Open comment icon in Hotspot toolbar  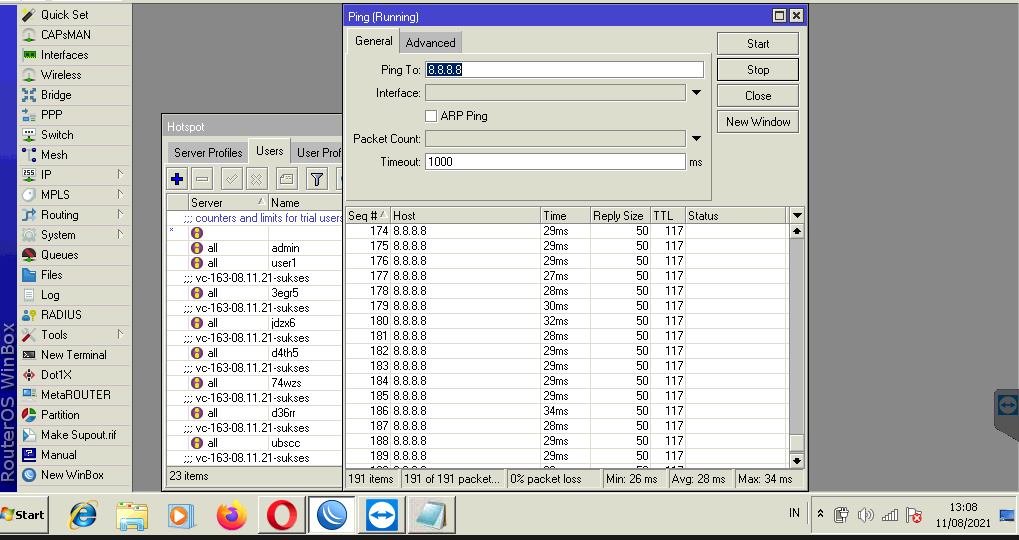(287, 179)
